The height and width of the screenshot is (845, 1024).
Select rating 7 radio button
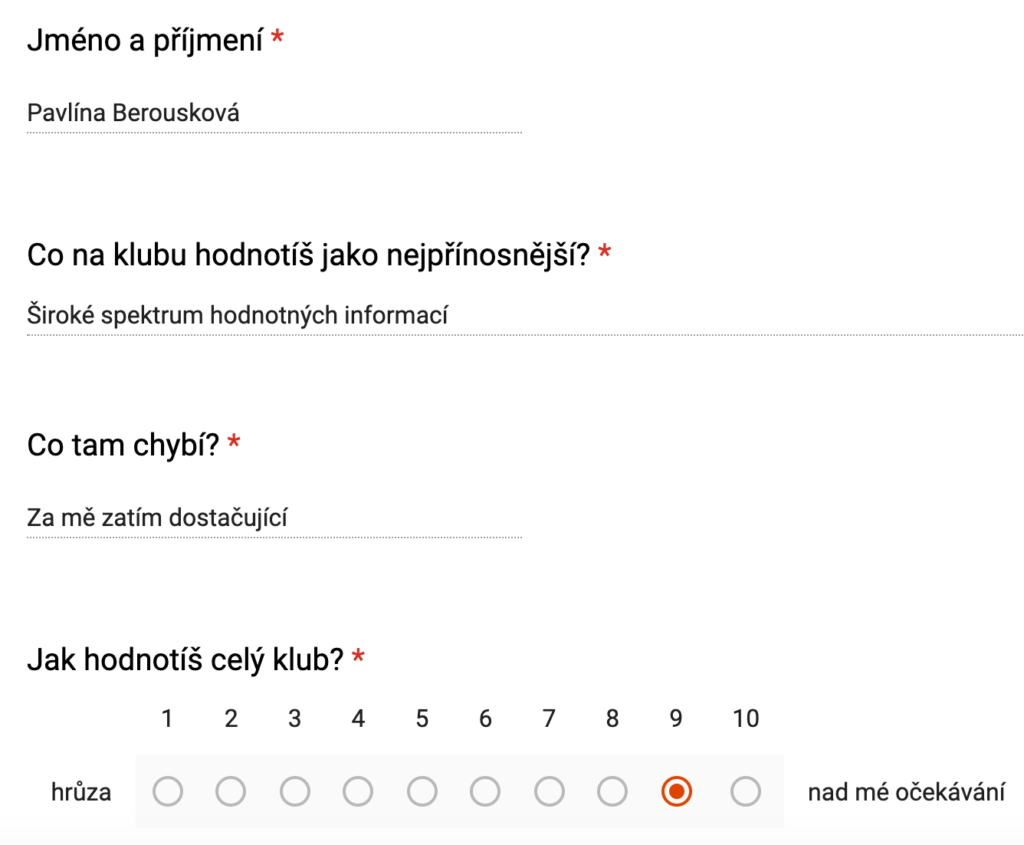pyautogui.click(x=549, y=791)
